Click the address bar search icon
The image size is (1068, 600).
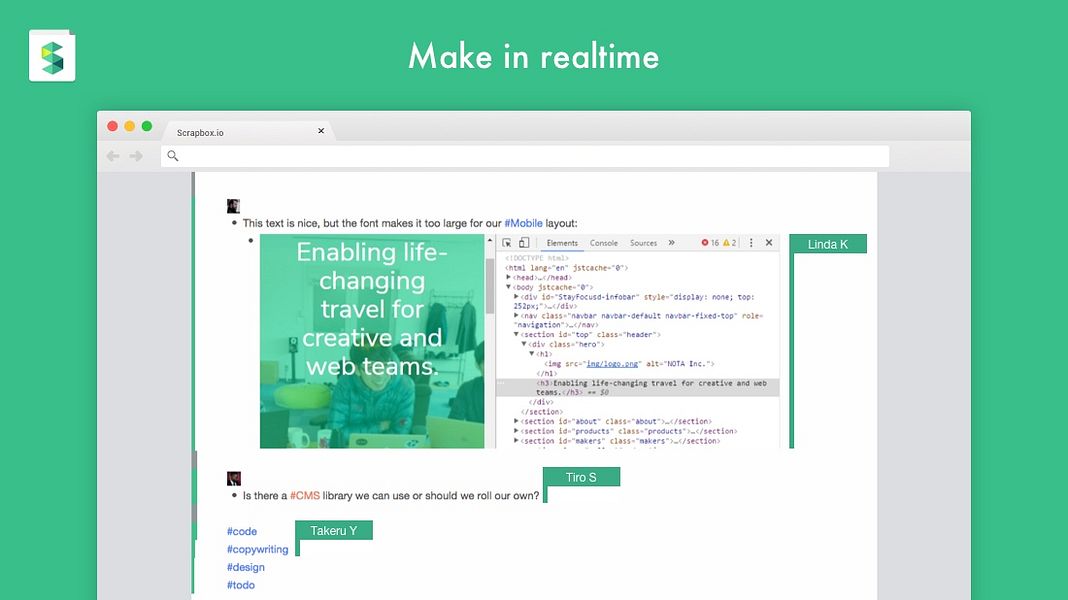coord(173,156)
